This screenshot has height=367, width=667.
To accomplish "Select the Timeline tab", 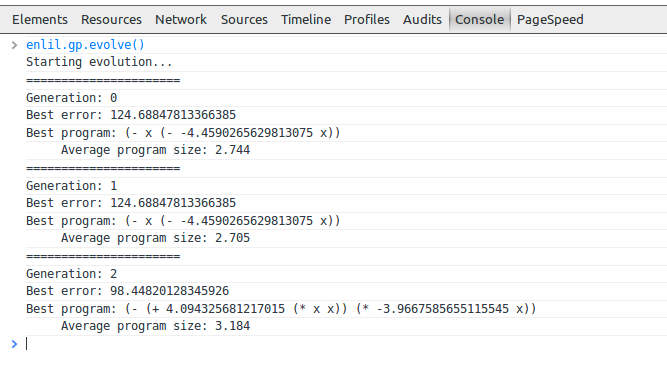I will click(x=306, y=20).
